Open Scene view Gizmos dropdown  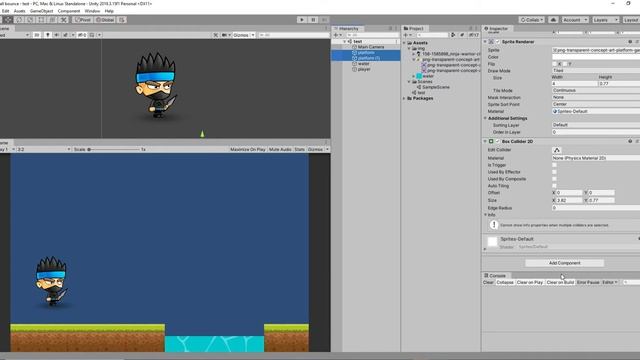[x=243, y=35]
